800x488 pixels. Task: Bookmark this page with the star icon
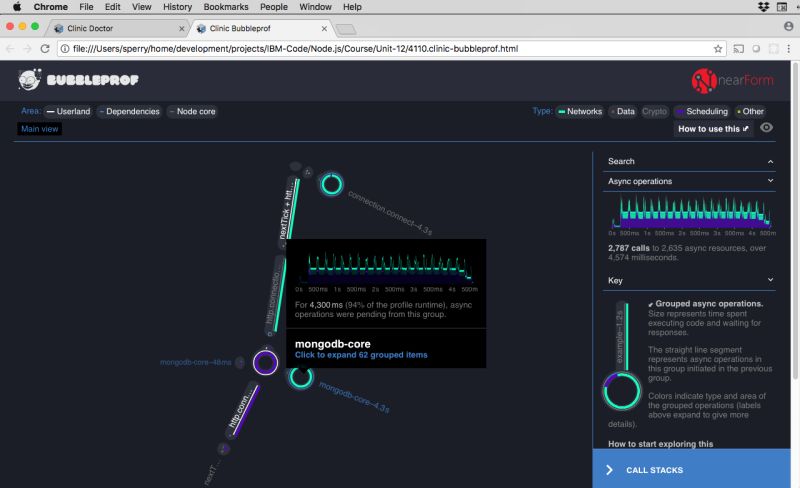coord(718,49)
